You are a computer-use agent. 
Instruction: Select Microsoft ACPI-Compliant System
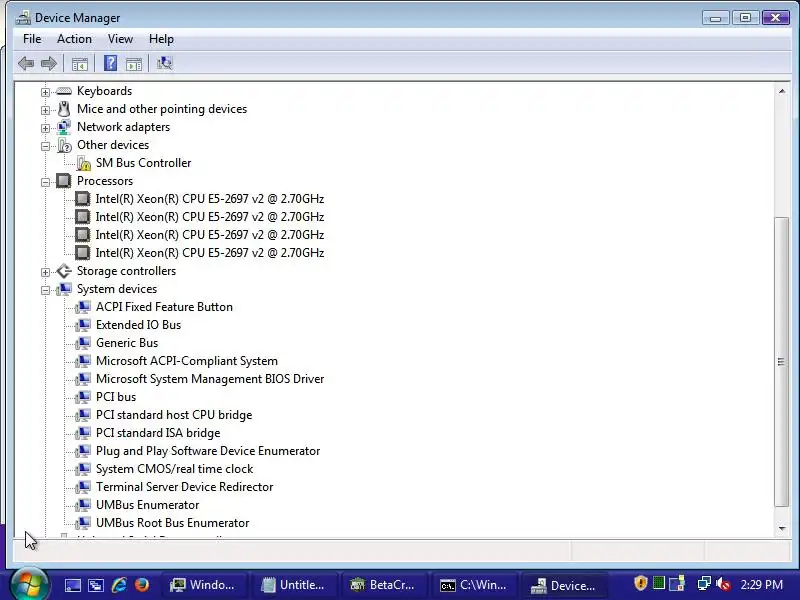coord(187,361)
